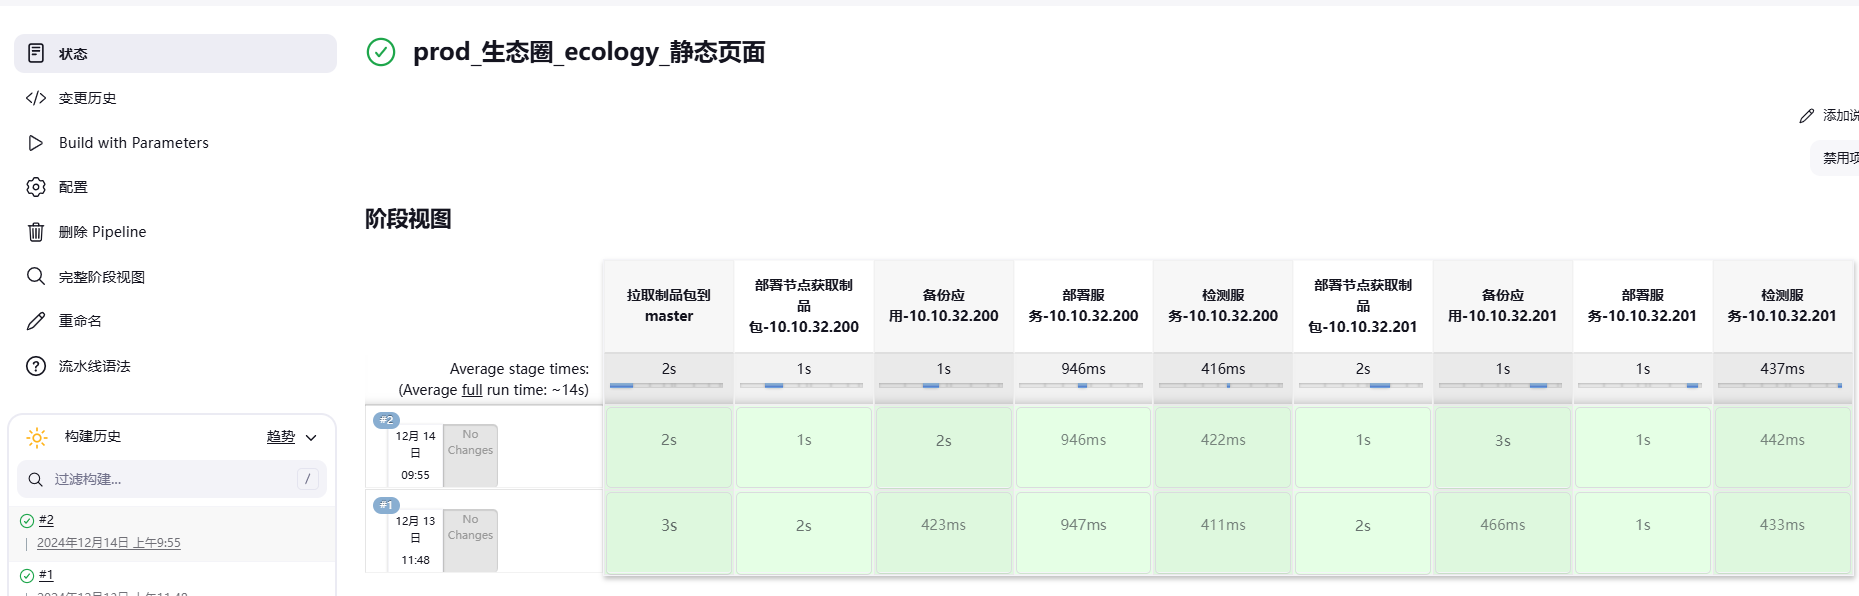The width and height of the screenshot is (1859, 596).
Task: Click the 删除 Pipeline trash icon
Action: pyautogui.click(x=36, y=232)
